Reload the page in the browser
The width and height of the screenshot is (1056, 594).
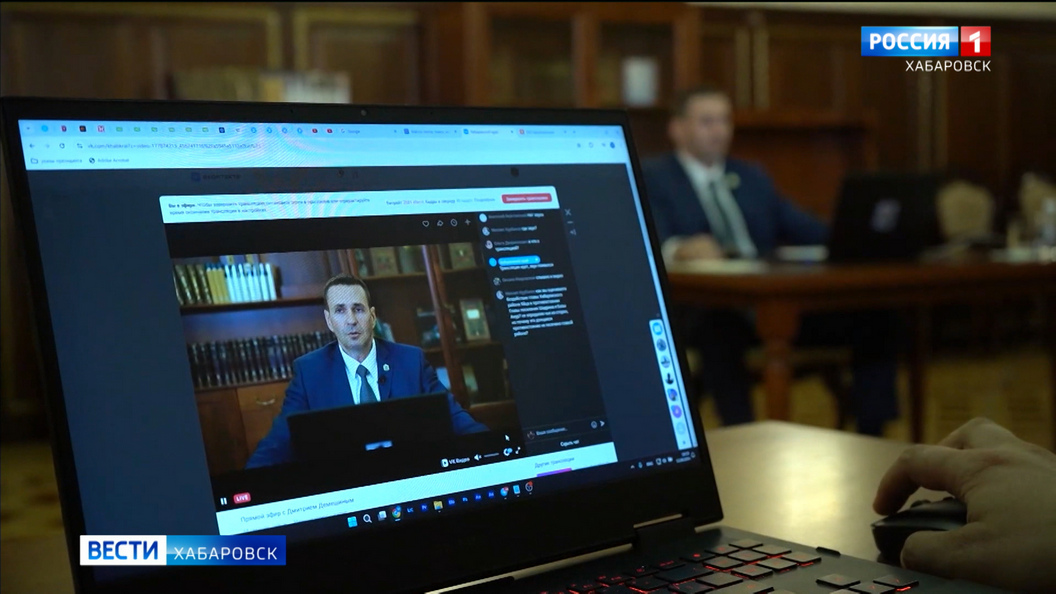pos(62,145)
